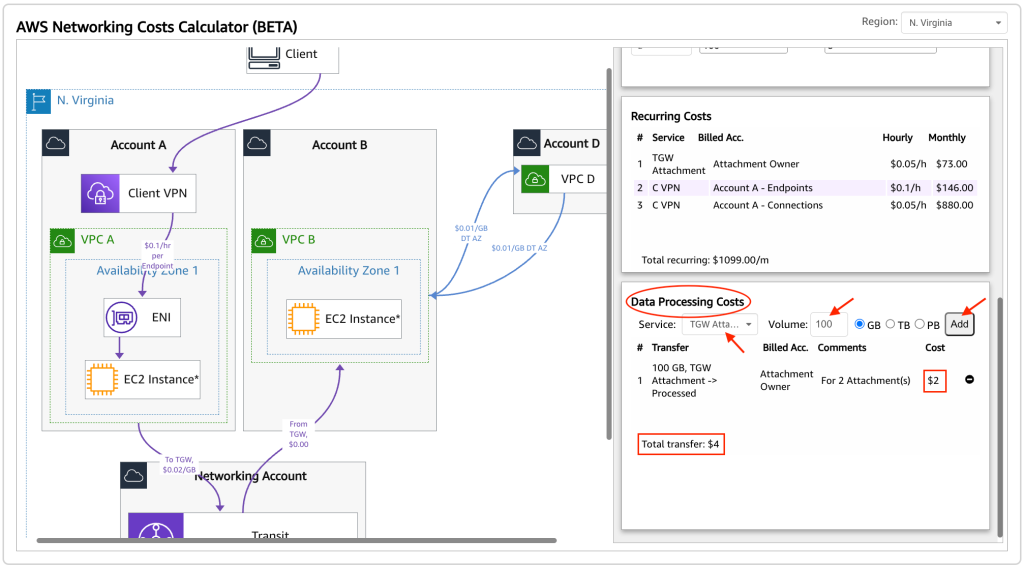Click the Total transfer: $4 text
Screen dimensions: 1024x568
click(680, 444)
